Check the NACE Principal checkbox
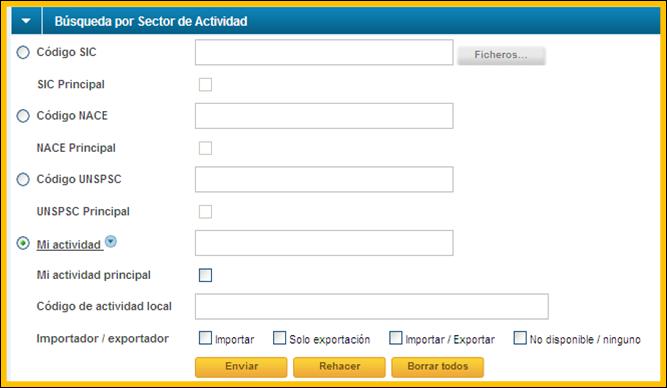667x388 pixels. (205, 148)
